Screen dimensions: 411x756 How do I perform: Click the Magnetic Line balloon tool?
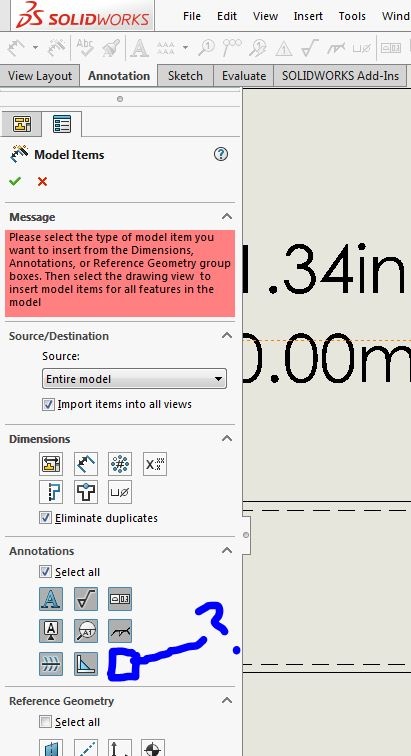pyautogui.click(x=258, y=48)
